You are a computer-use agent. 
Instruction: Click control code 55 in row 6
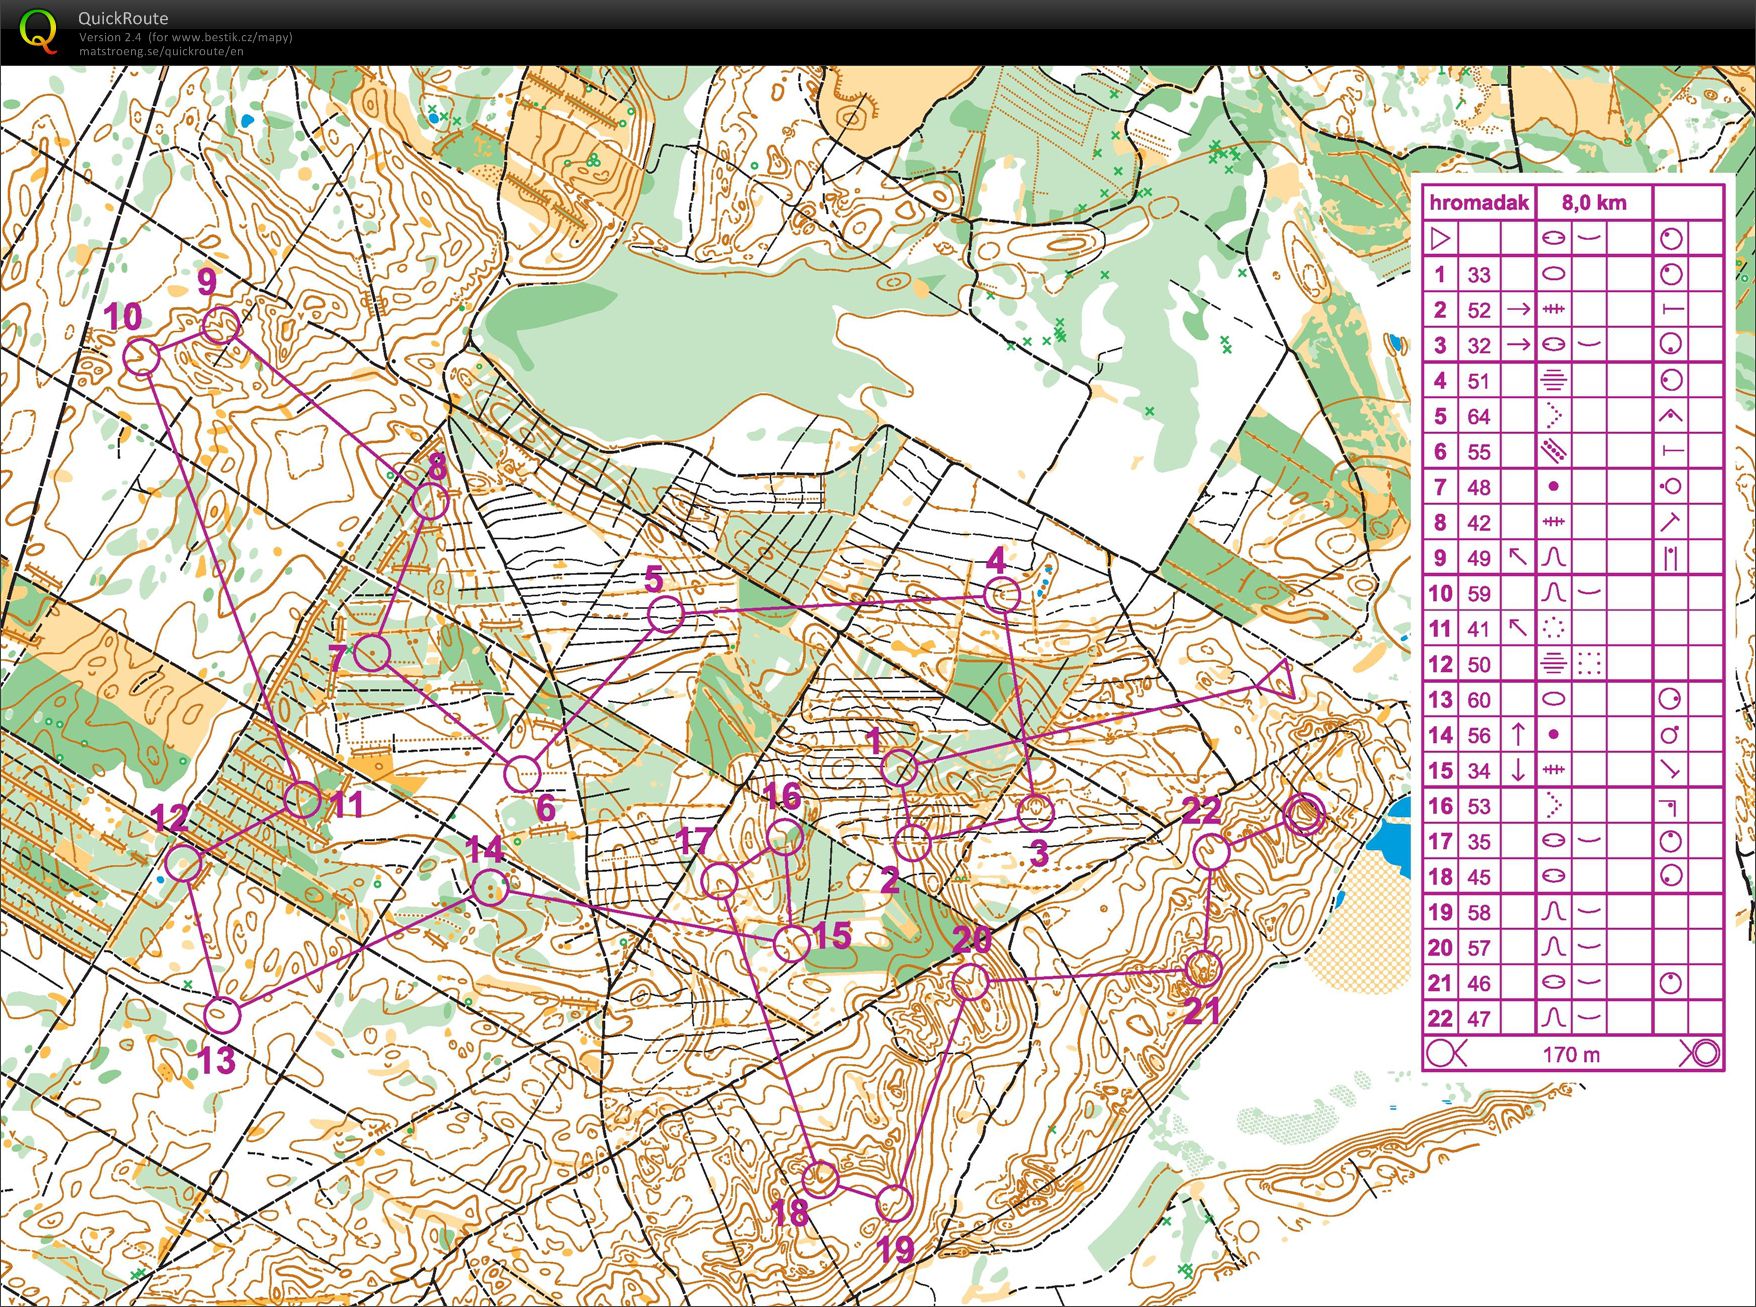(x=1479, y=452)
